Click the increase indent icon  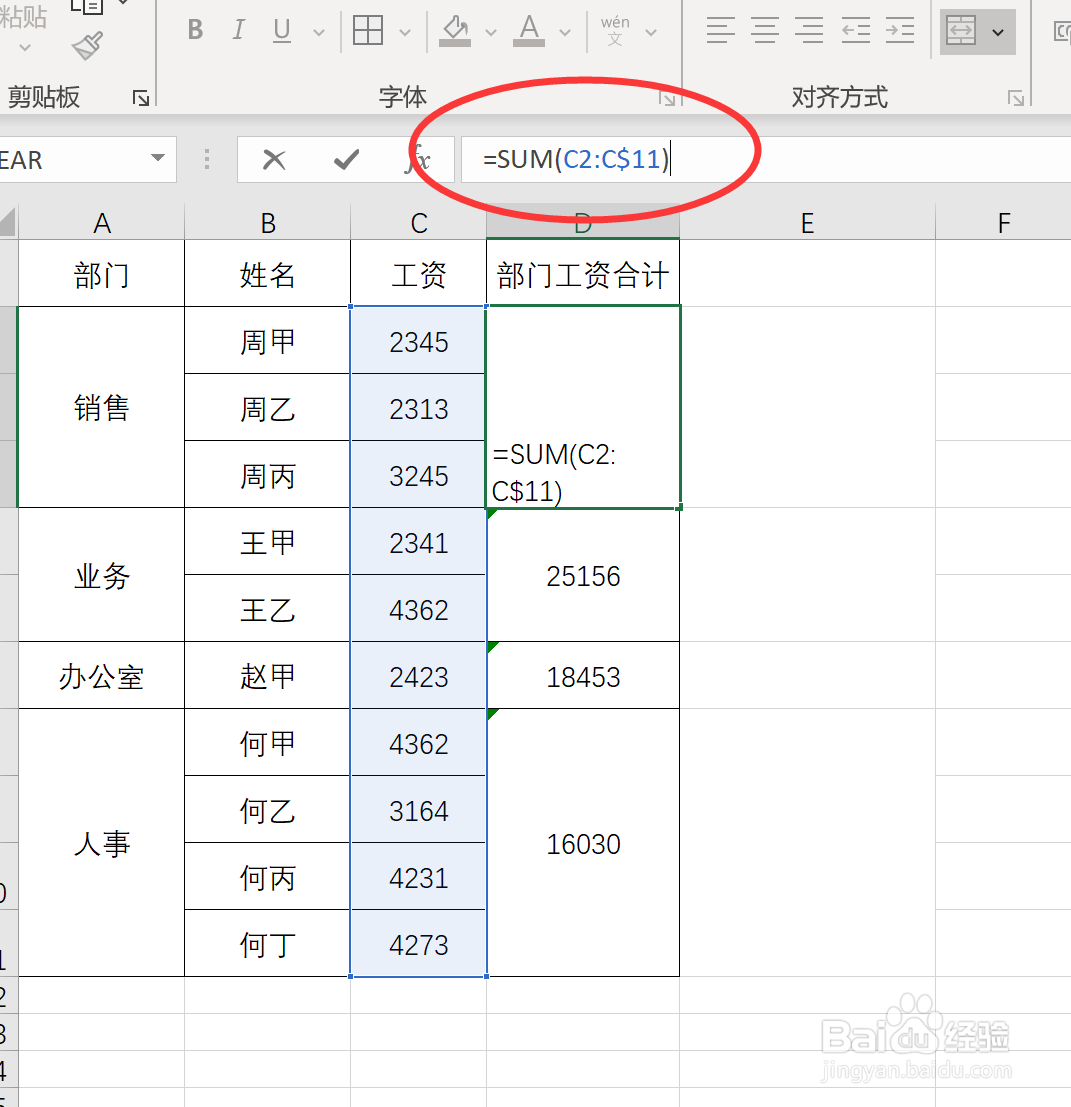[899, 31]
